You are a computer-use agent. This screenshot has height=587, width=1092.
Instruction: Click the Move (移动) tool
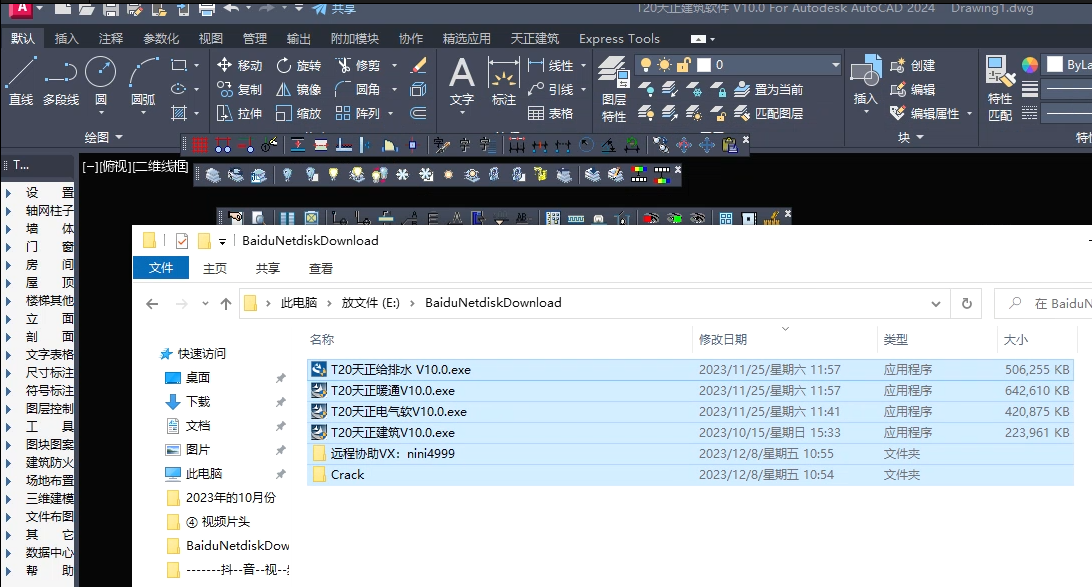click(x=239, y=65)
